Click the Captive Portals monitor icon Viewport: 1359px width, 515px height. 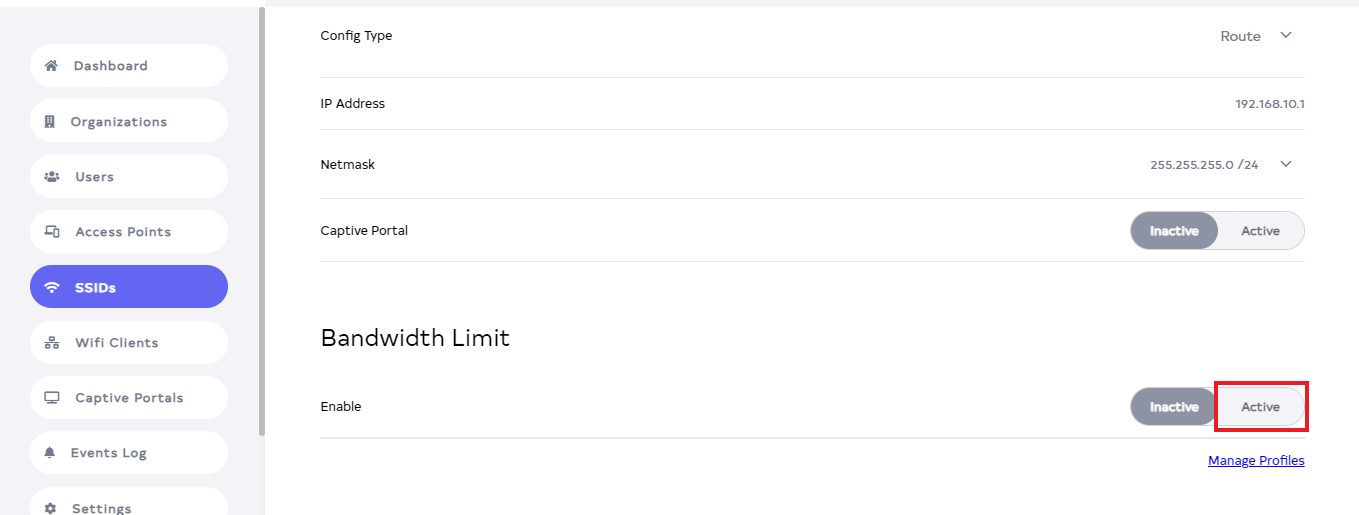point(52,398)
